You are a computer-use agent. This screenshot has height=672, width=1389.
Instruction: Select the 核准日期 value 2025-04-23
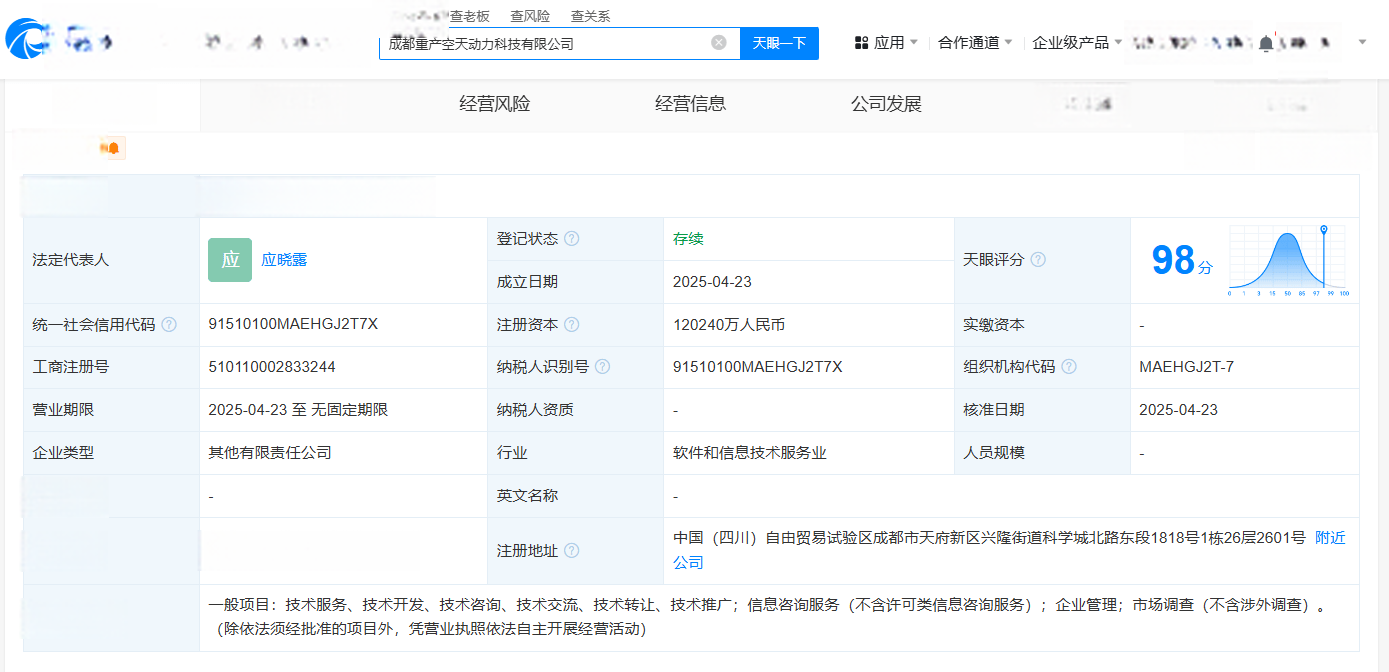pos(1178,410)
